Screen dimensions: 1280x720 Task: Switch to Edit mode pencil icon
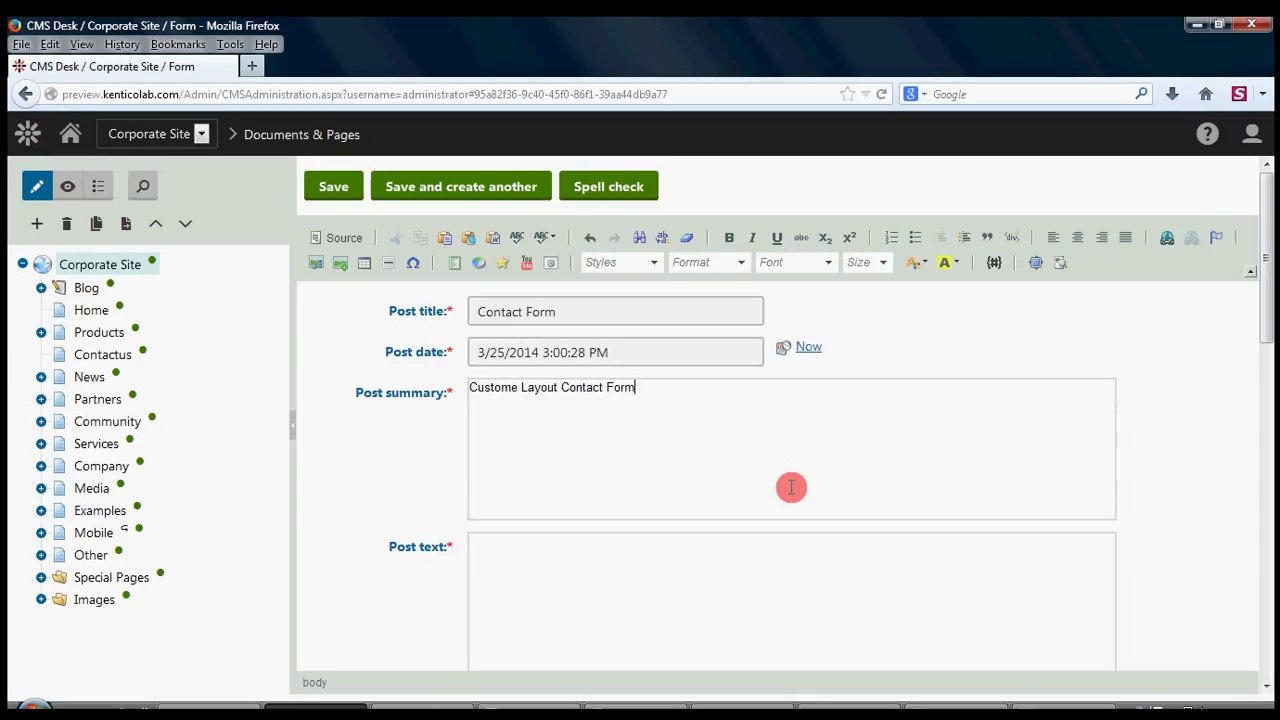point(37,186)
